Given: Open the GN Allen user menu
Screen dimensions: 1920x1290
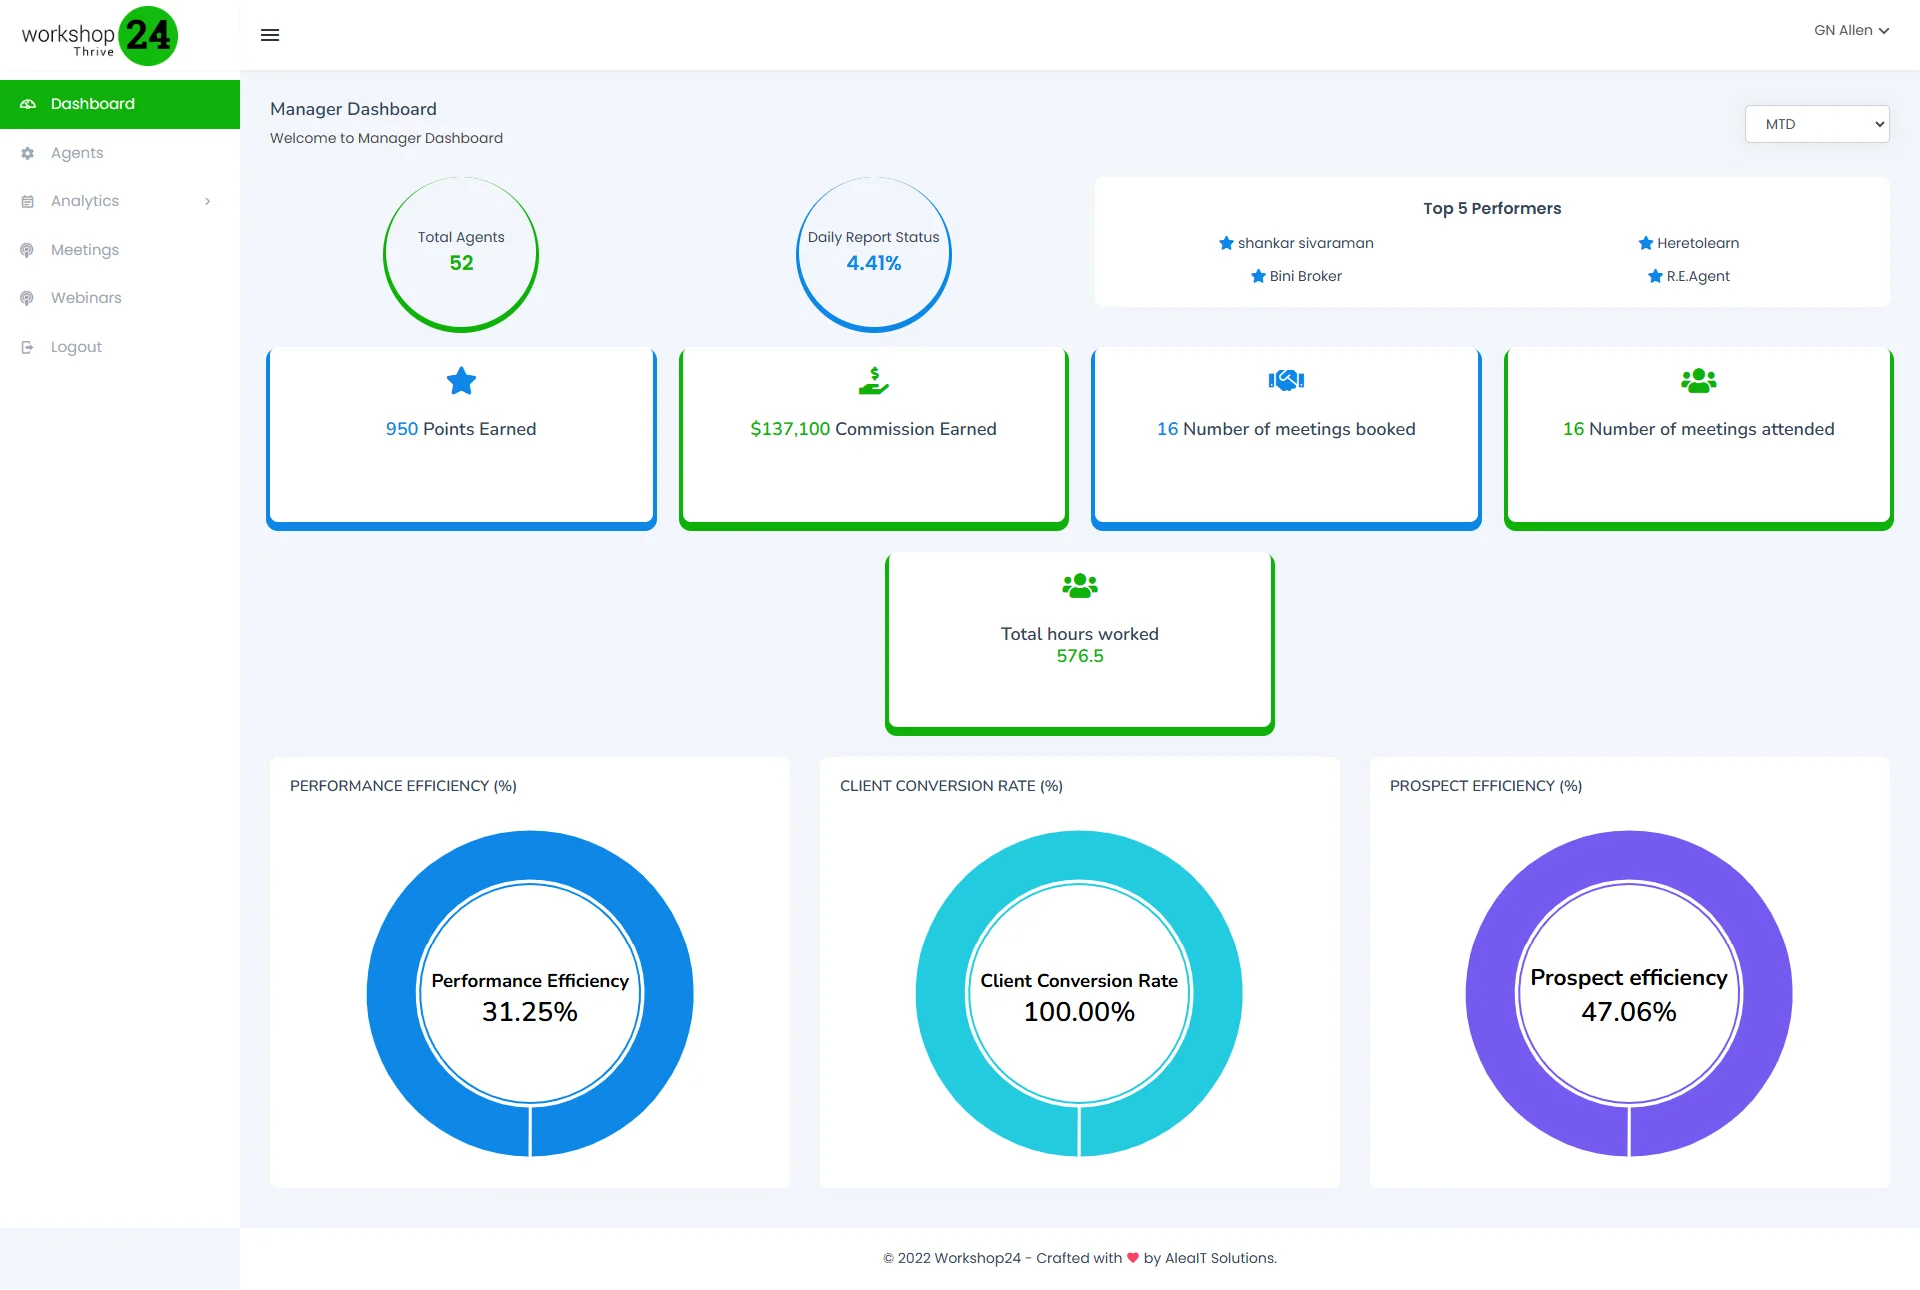Looking at the screenshot, I should (x=1851, y=30).
